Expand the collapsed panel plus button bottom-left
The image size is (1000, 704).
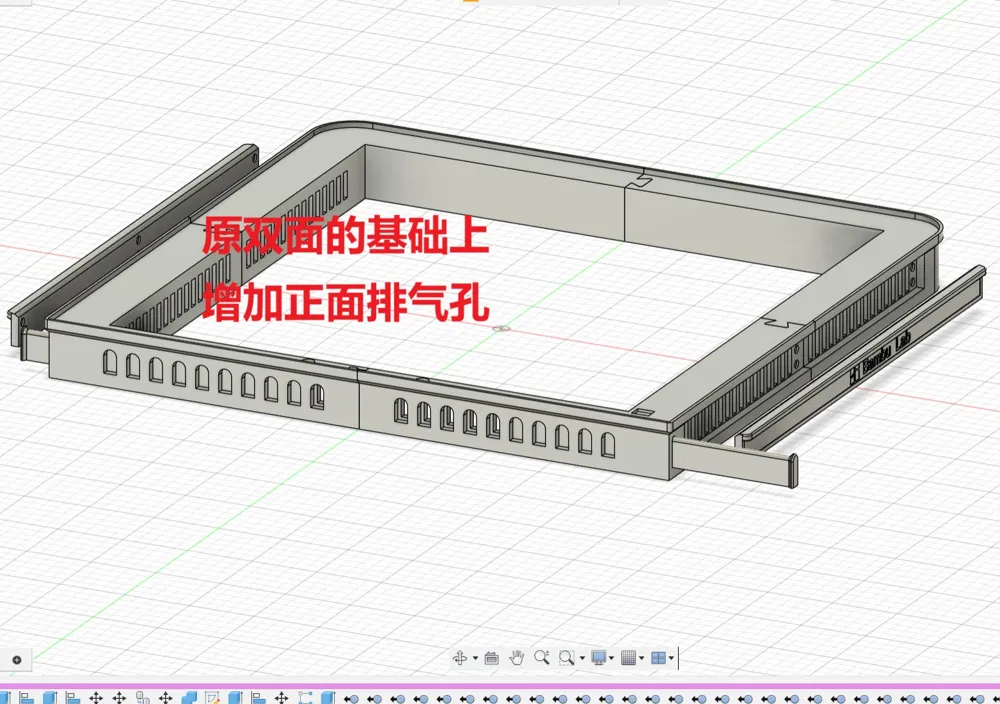[x=17, y=660]
